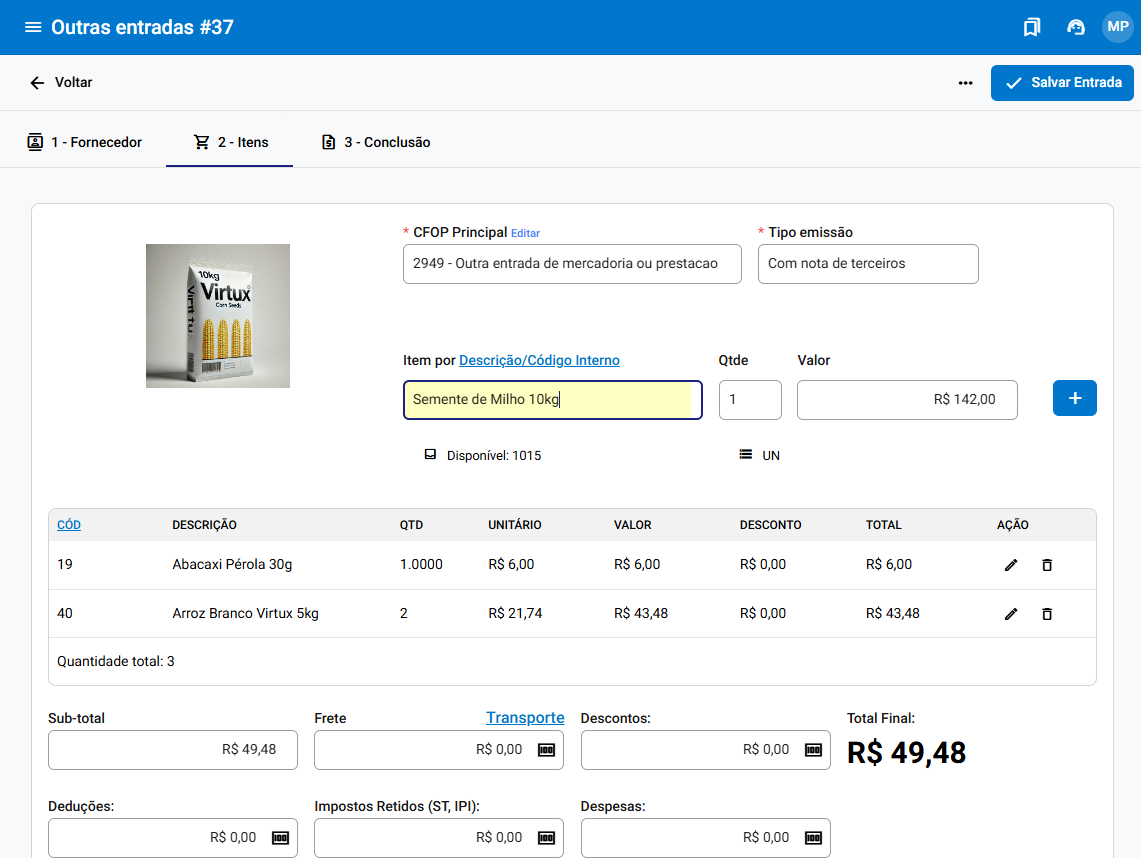Viewport: 1141px width, 858px height.
Task: Click the Salvar Entrada button
Action: (1062, 83)
